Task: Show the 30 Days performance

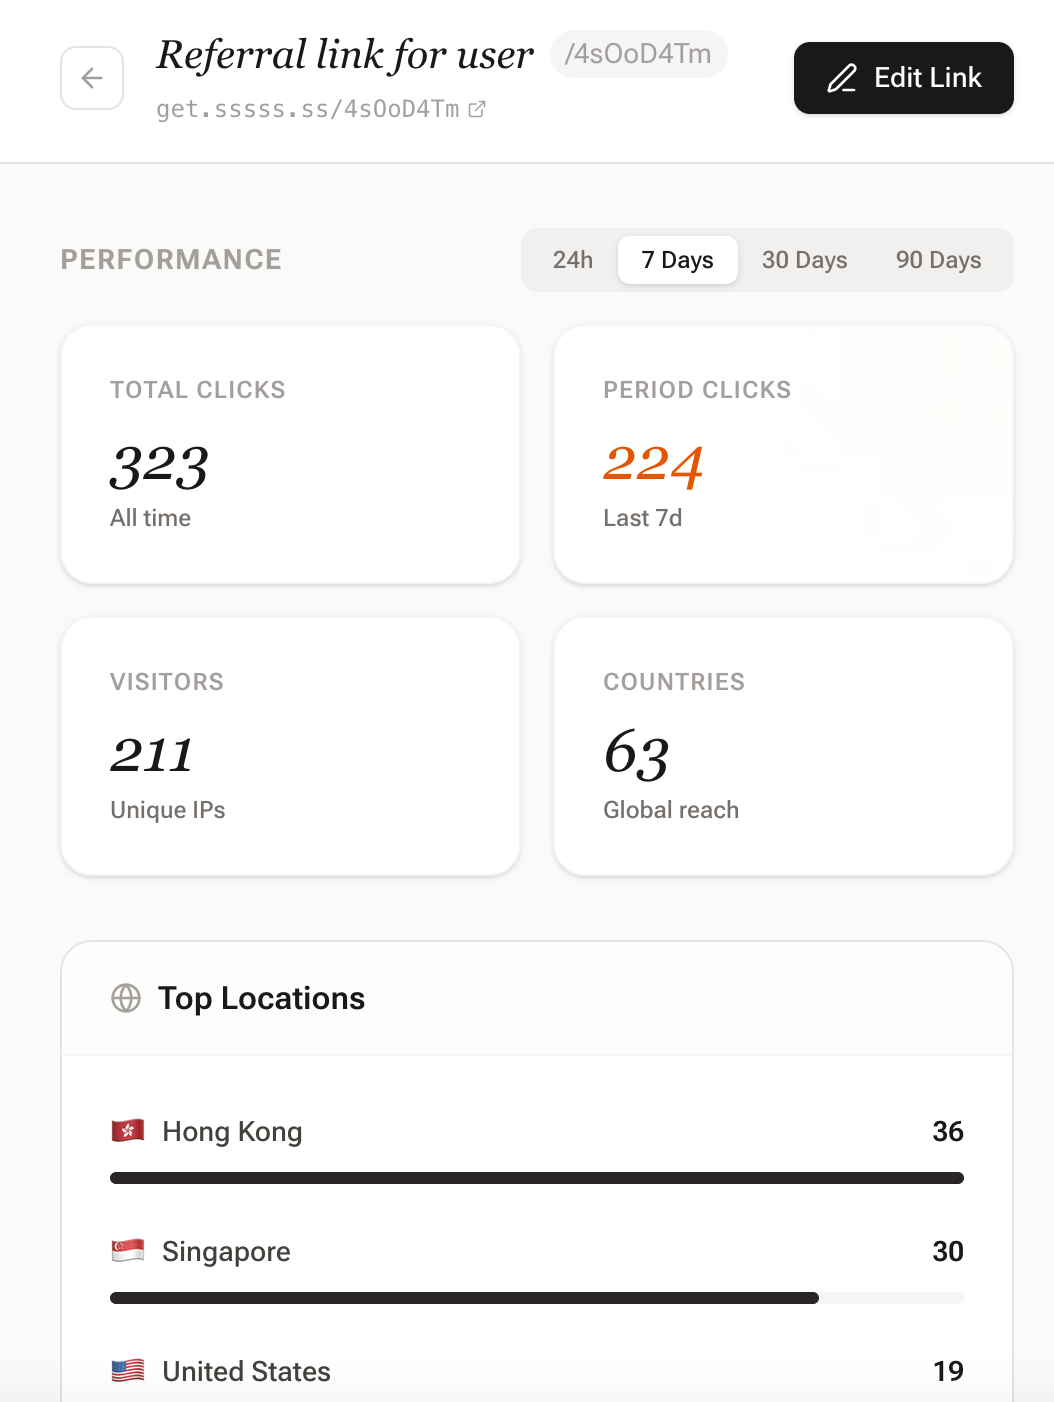Action: [804, 260]
